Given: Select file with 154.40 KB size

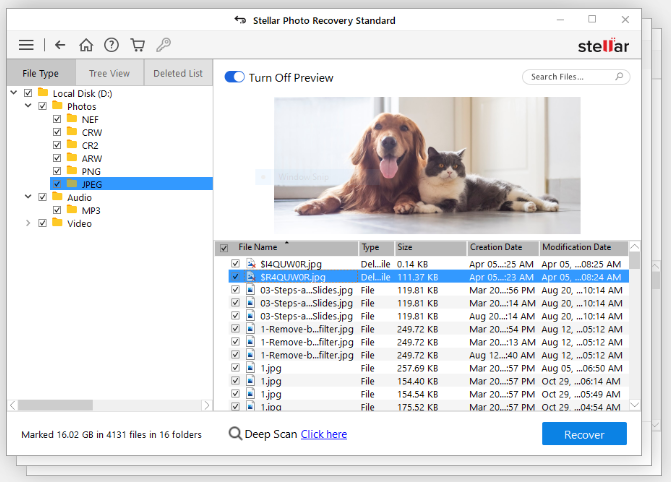Looking at the screenshot, I should (428, 381).
